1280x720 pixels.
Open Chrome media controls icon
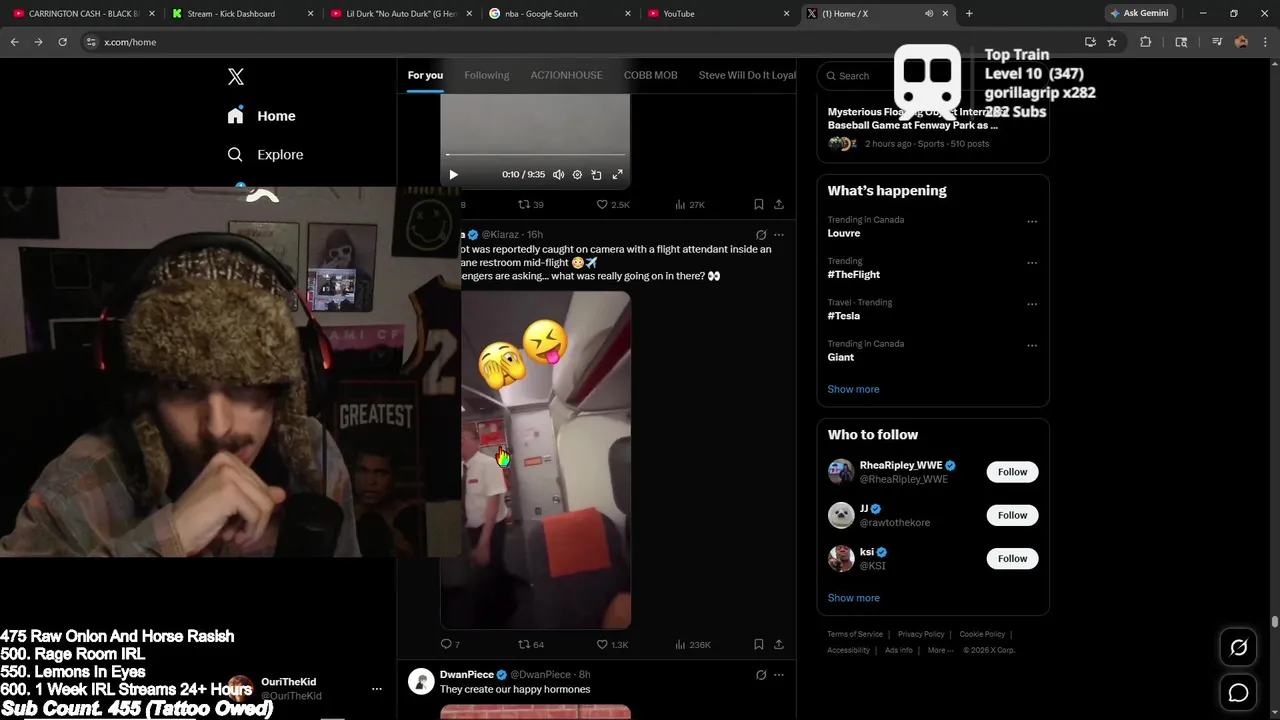click(1217, 42)
